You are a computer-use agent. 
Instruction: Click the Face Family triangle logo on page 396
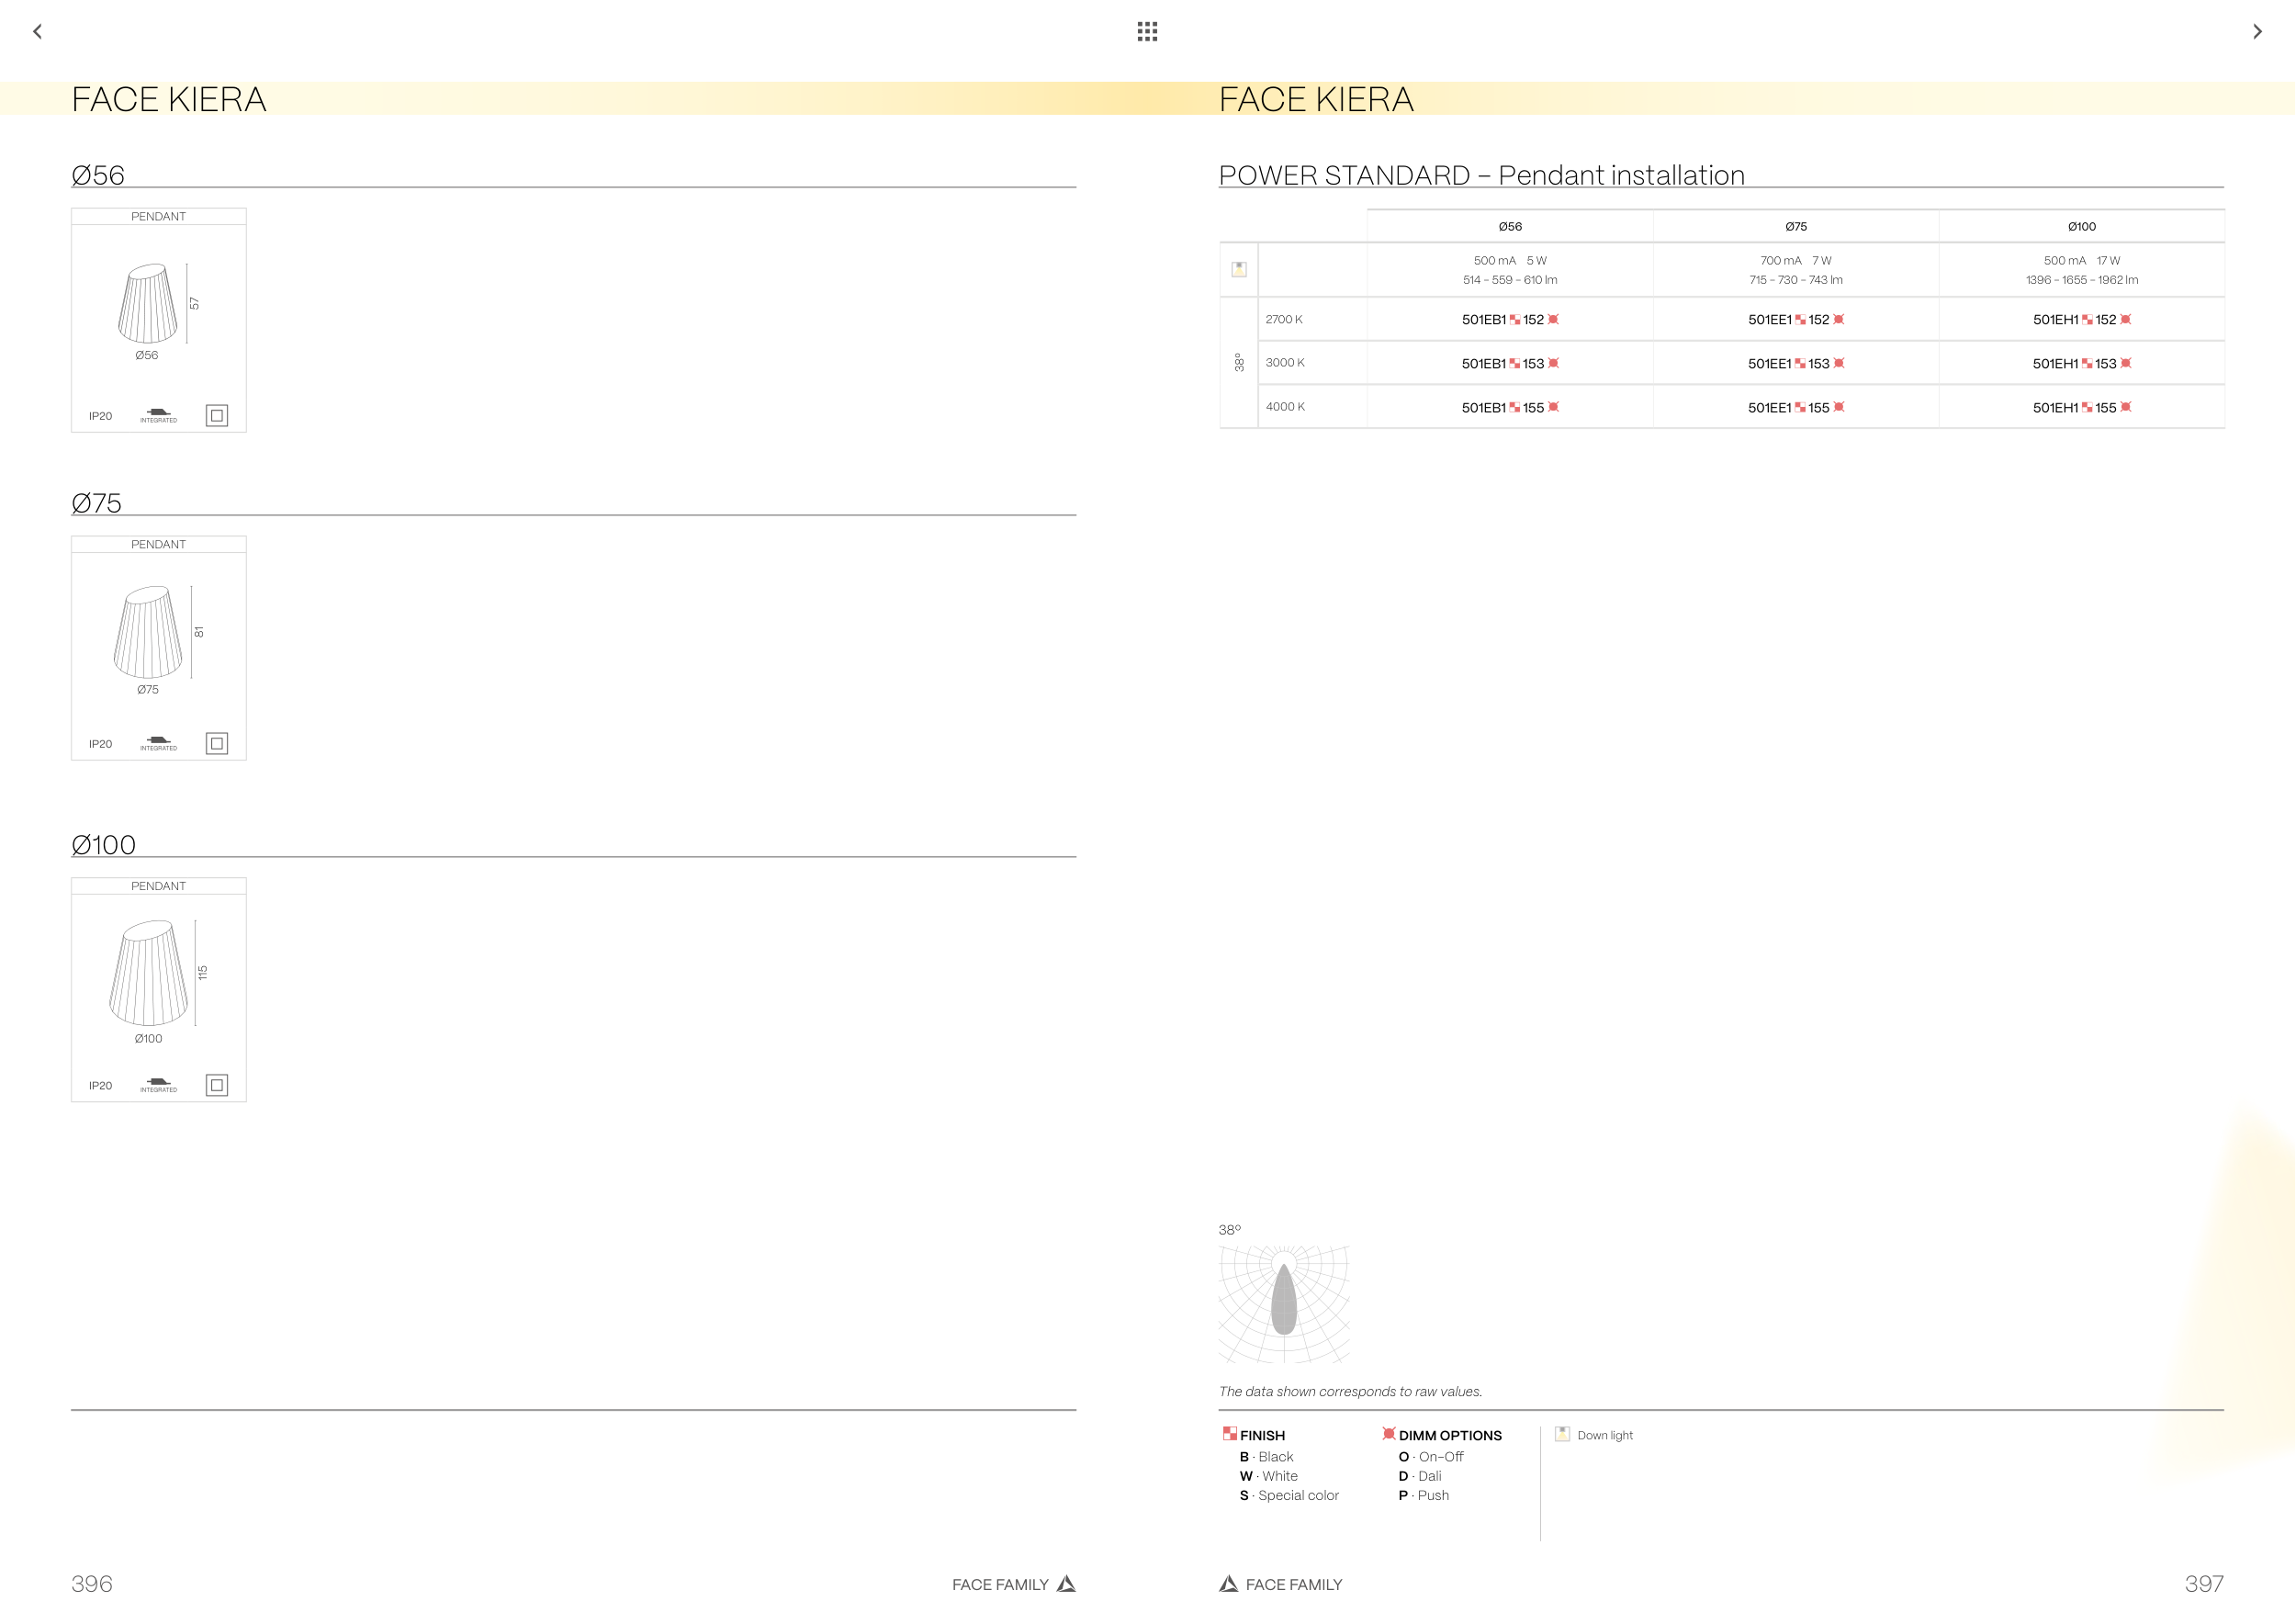[1066, 1583]
